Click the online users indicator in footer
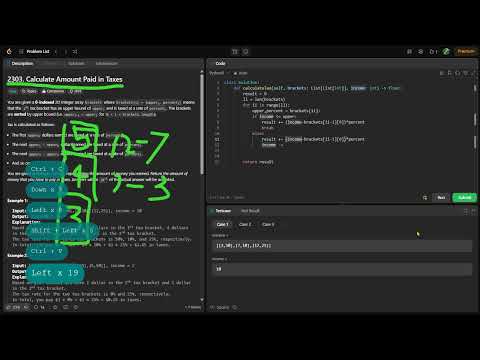This screenshot has width=480, height=360. tap(193, 307)
